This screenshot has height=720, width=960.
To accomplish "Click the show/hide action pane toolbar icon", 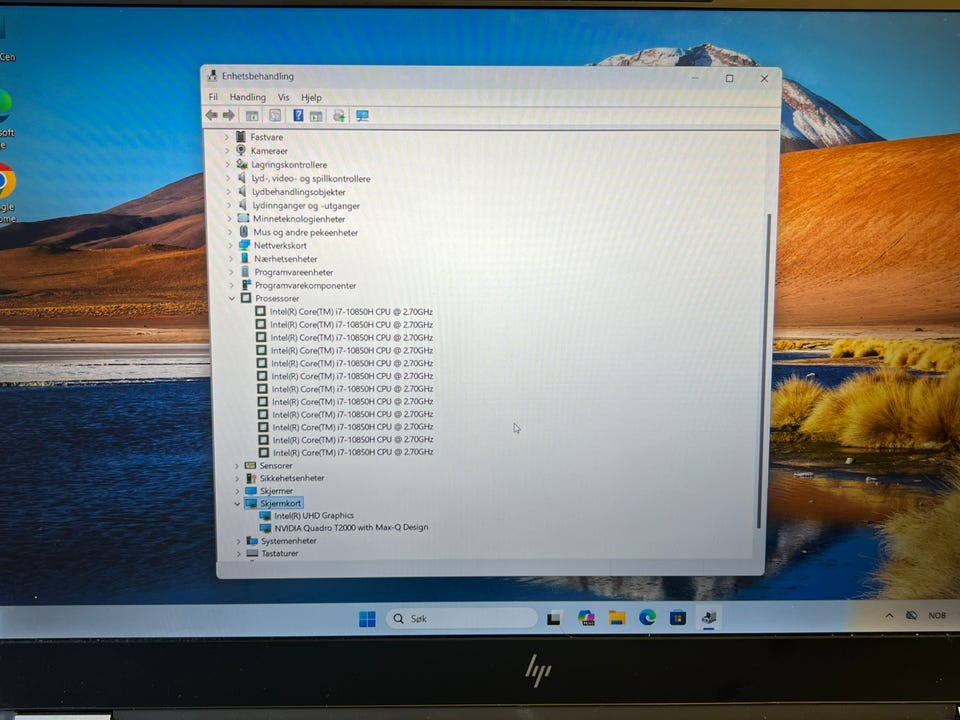I will pos(316,116).
